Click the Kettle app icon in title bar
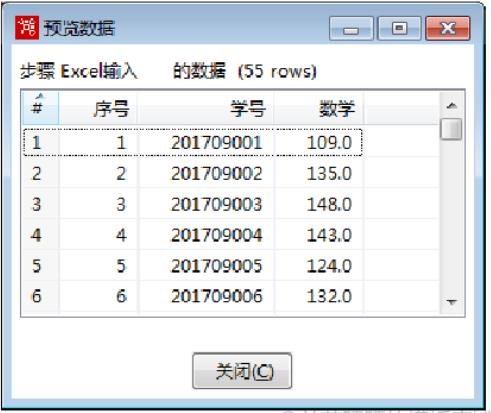The width and height of the screenshot is (491, 413). [27, 28]
